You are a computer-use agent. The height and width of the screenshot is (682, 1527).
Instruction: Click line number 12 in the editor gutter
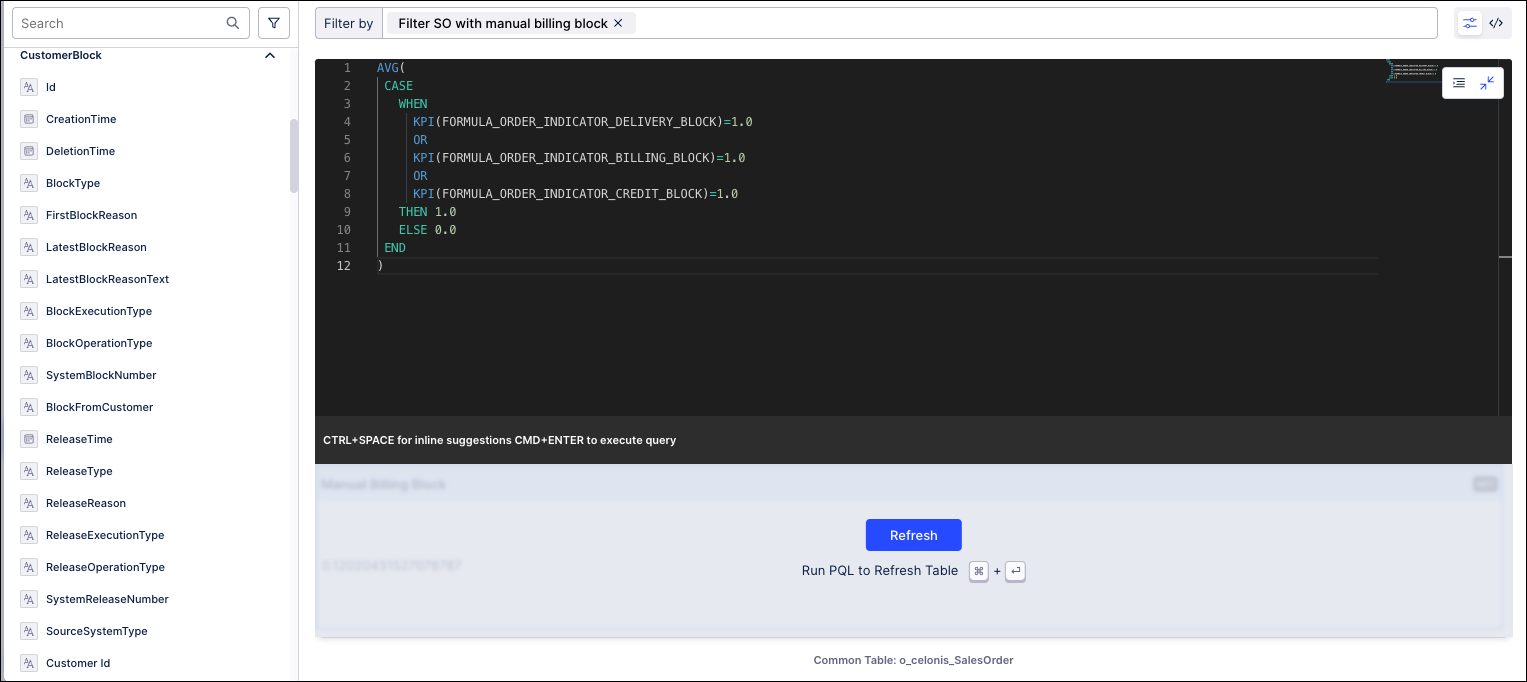(344, 266)
